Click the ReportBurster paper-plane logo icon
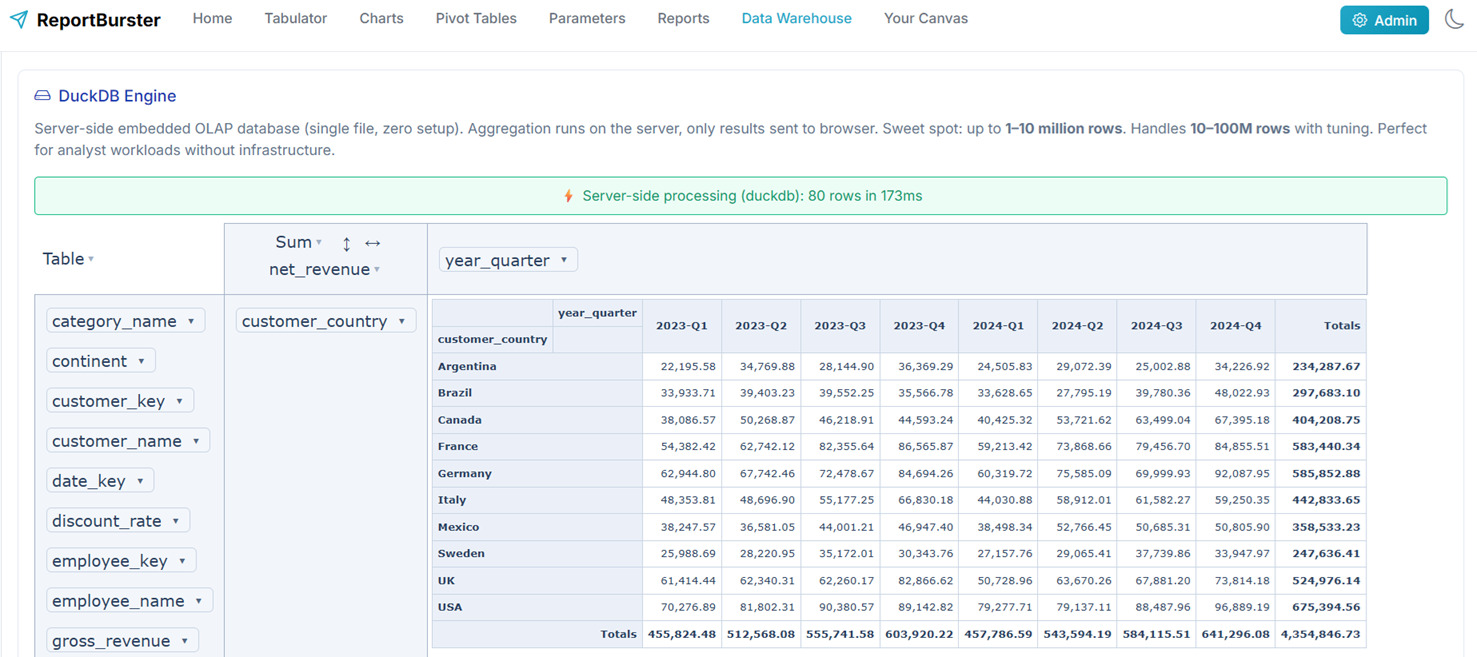 coord(20,19)
